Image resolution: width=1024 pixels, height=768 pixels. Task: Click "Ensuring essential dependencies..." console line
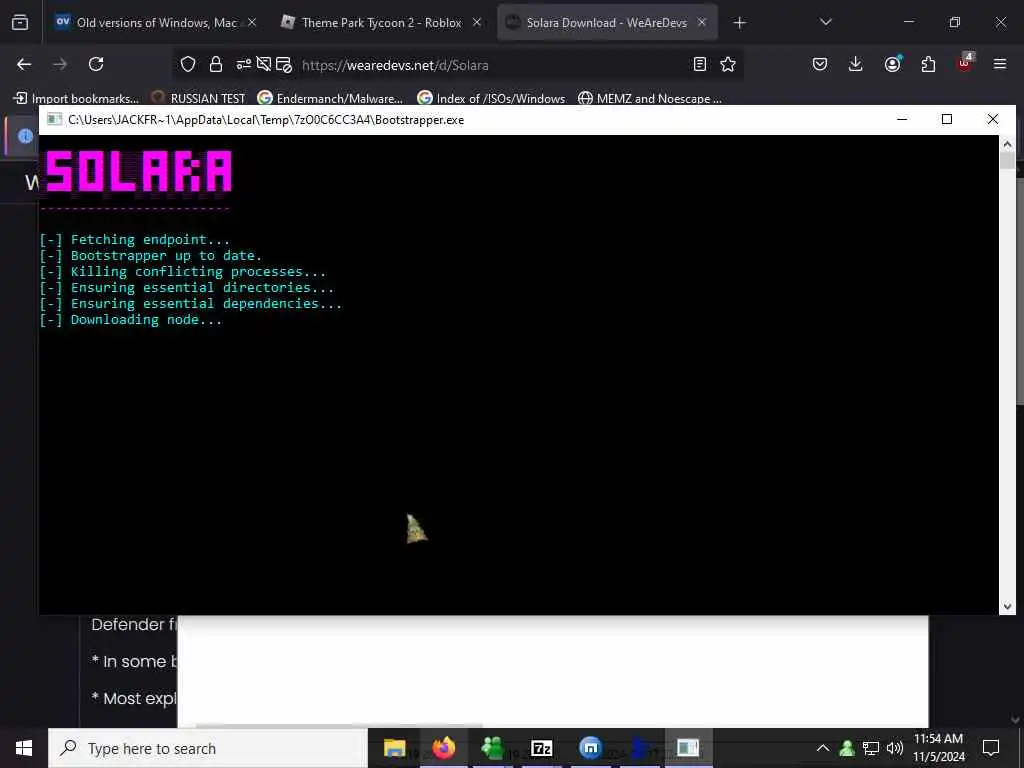pos(206,304)
